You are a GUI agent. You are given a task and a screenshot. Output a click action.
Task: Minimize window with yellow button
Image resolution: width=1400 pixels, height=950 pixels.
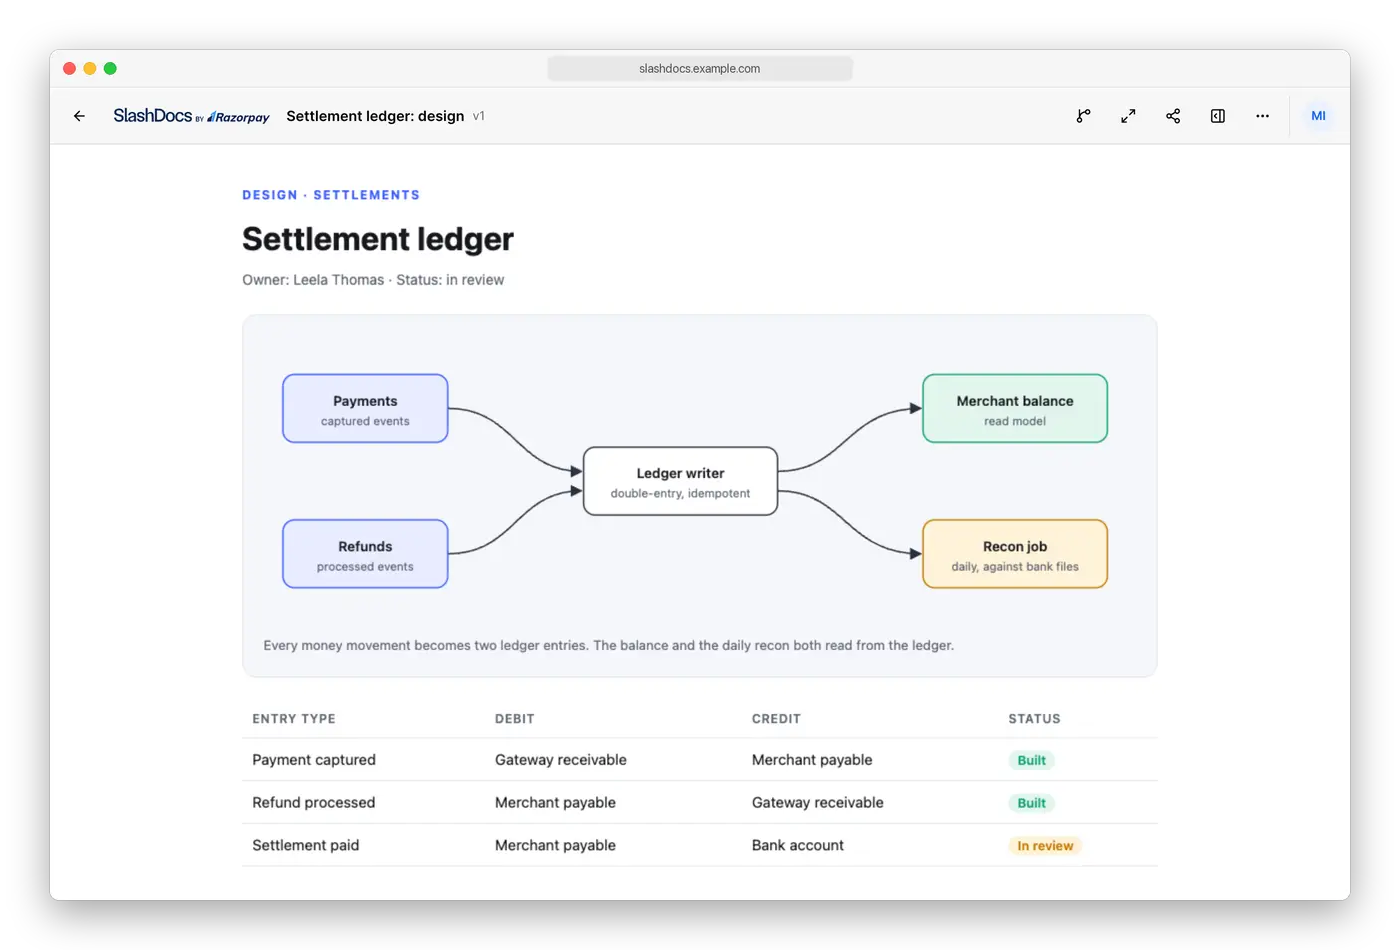click(x=90, y=68)
